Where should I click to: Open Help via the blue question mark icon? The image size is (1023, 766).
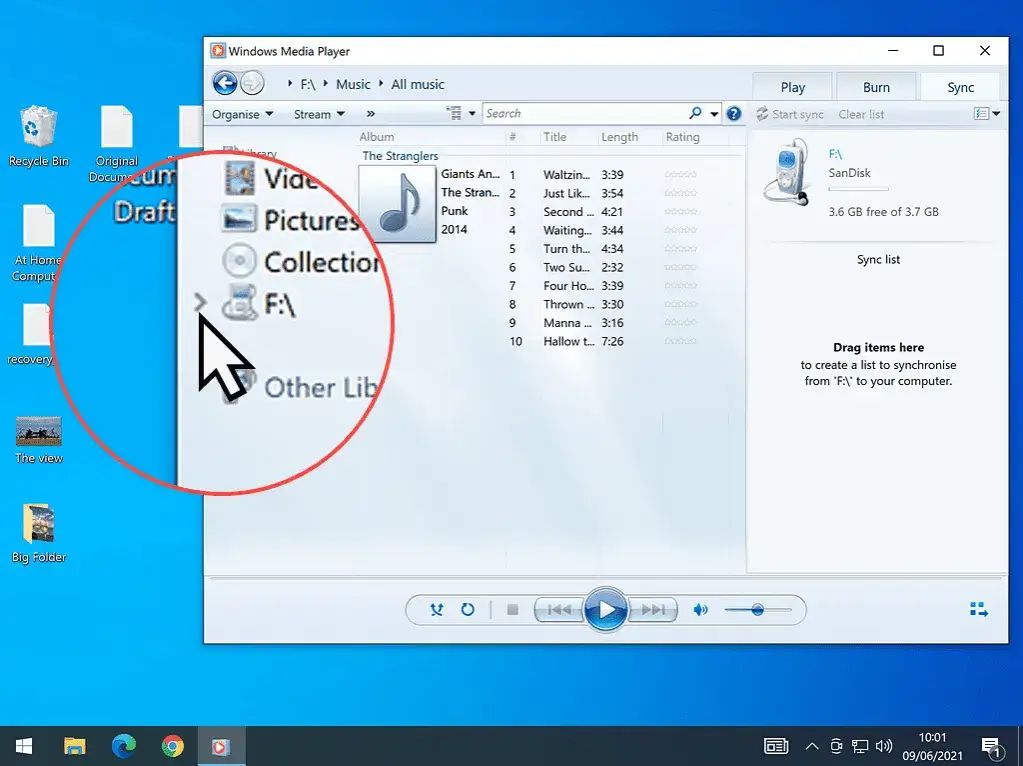[733, 113]
